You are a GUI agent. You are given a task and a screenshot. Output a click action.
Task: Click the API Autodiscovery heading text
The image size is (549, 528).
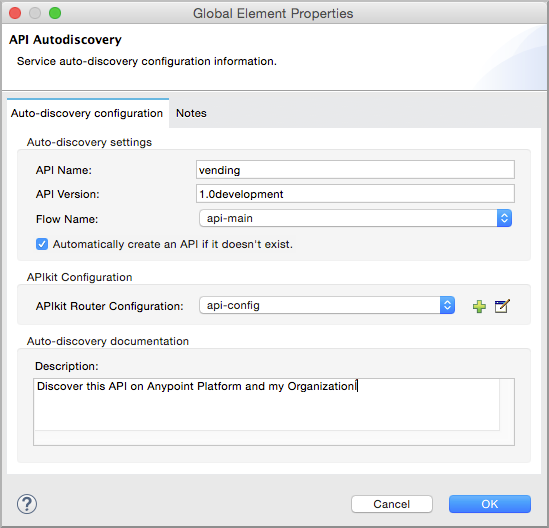coord(65,40)
